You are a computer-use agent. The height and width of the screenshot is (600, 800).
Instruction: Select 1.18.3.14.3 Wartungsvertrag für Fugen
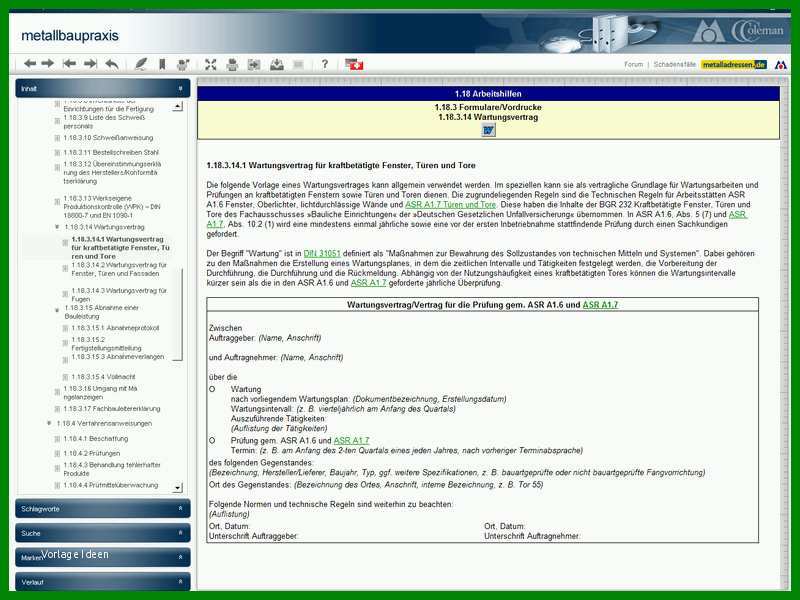[119, 294]
